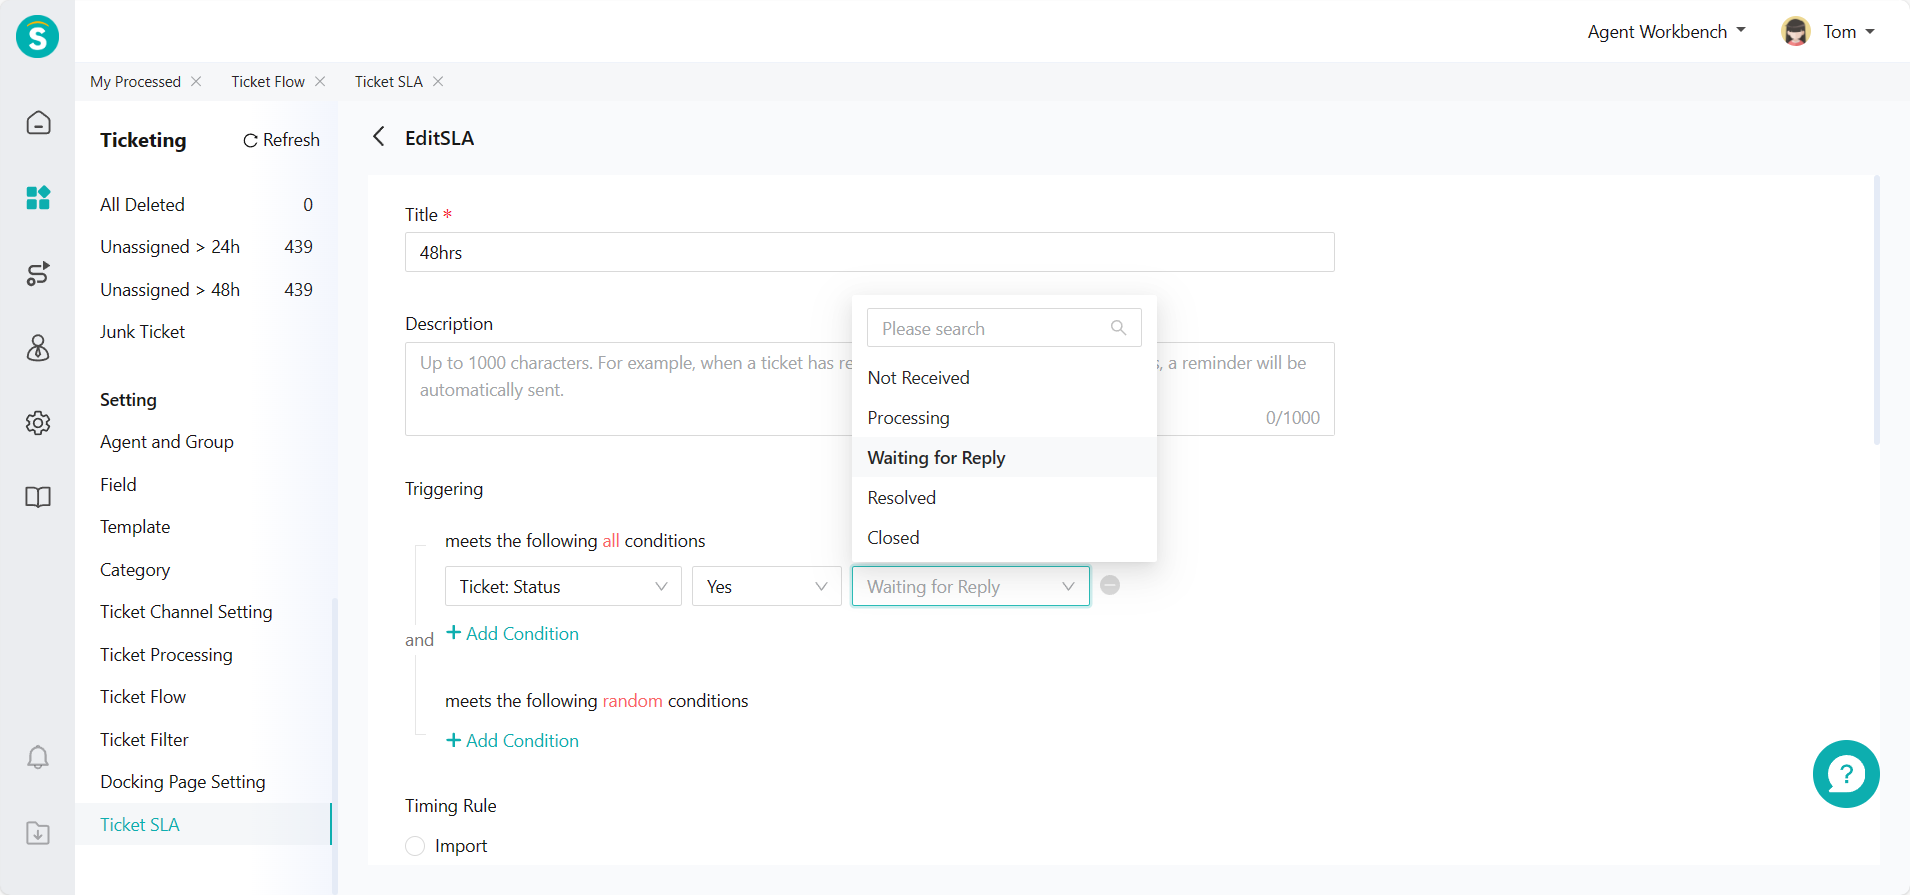Click the back arrow beside EditSLA

[379, 137]
